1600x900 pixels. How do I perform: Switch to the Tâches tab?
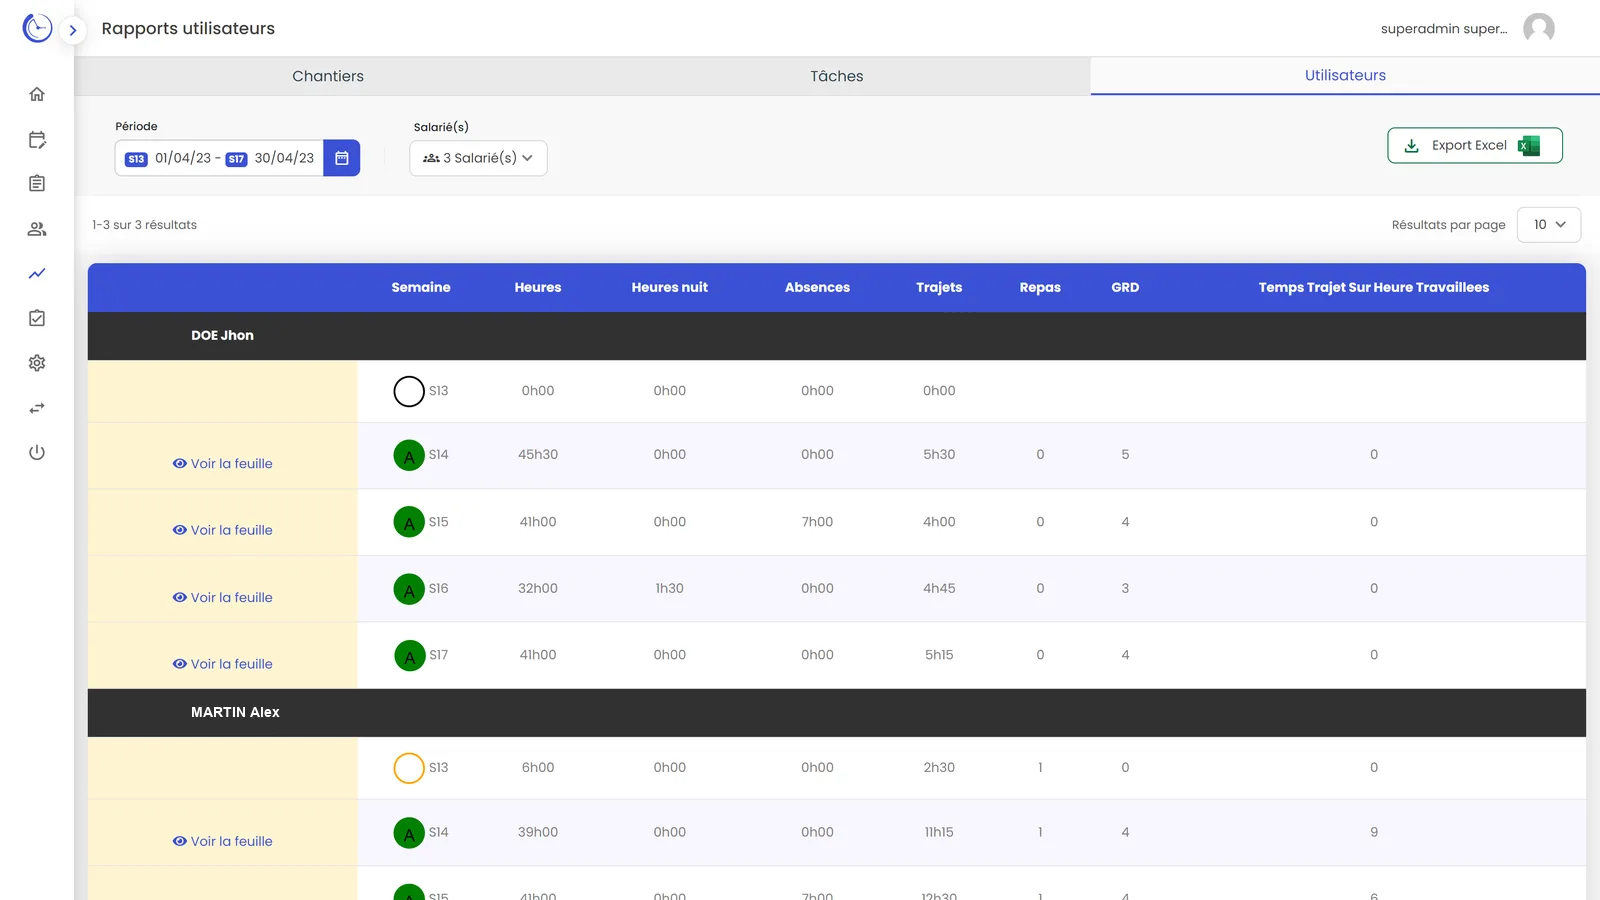click(836, 76)
